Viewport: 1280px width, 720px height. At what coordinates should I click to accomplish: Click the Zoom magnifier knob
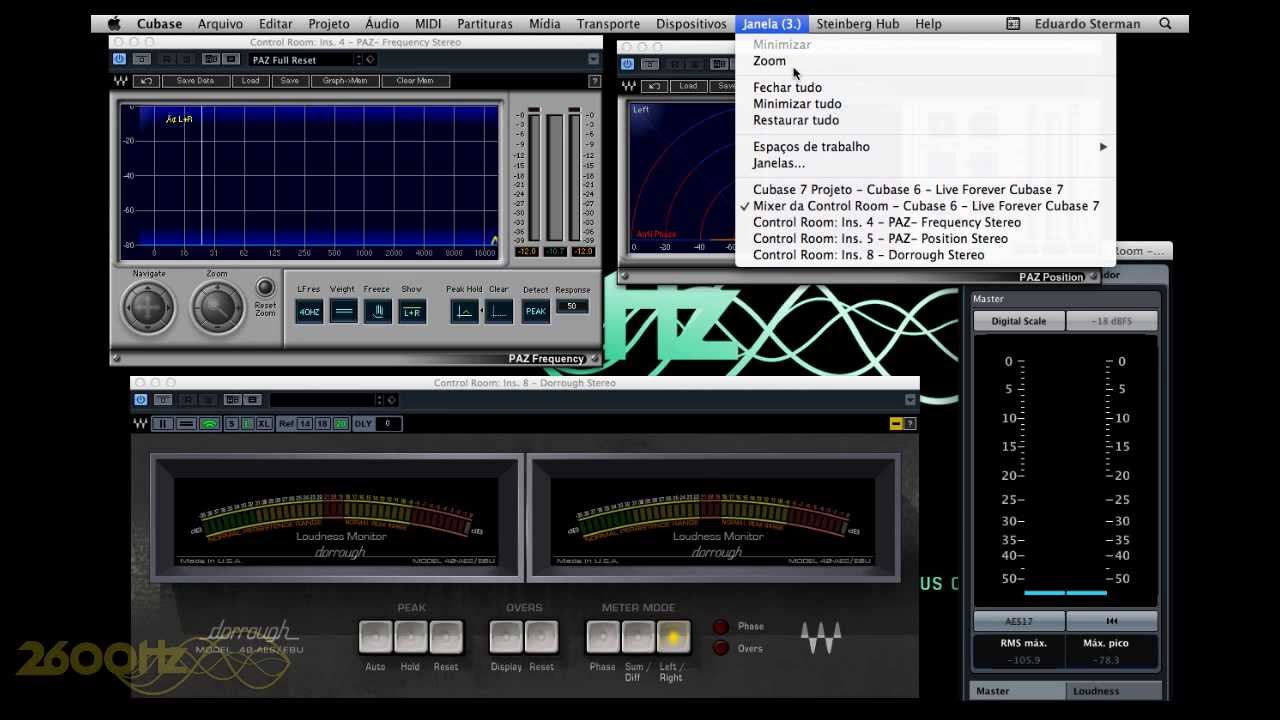tap(217, 307)
